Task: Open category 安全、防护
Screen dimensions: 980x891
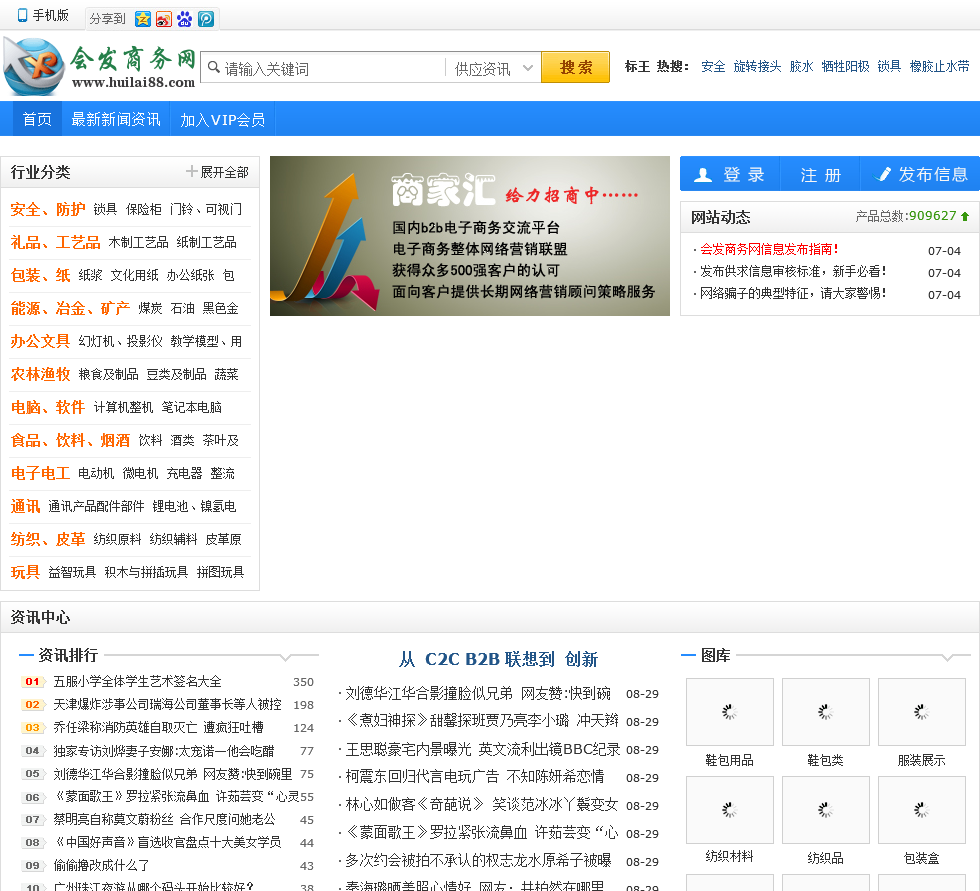Action: tap(48, 209)
